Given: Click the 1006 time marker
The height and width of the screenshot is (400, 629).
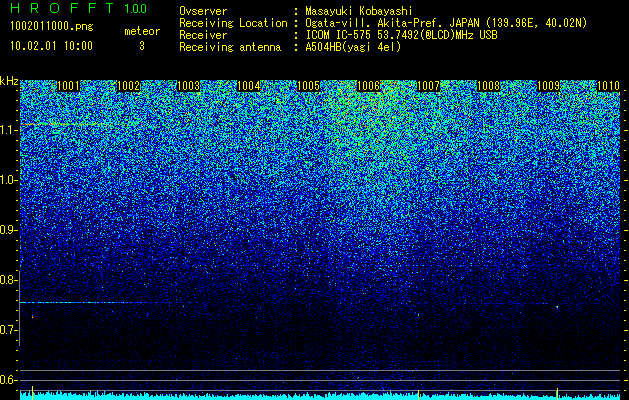Looking at the screenshot, I should 369,86.
